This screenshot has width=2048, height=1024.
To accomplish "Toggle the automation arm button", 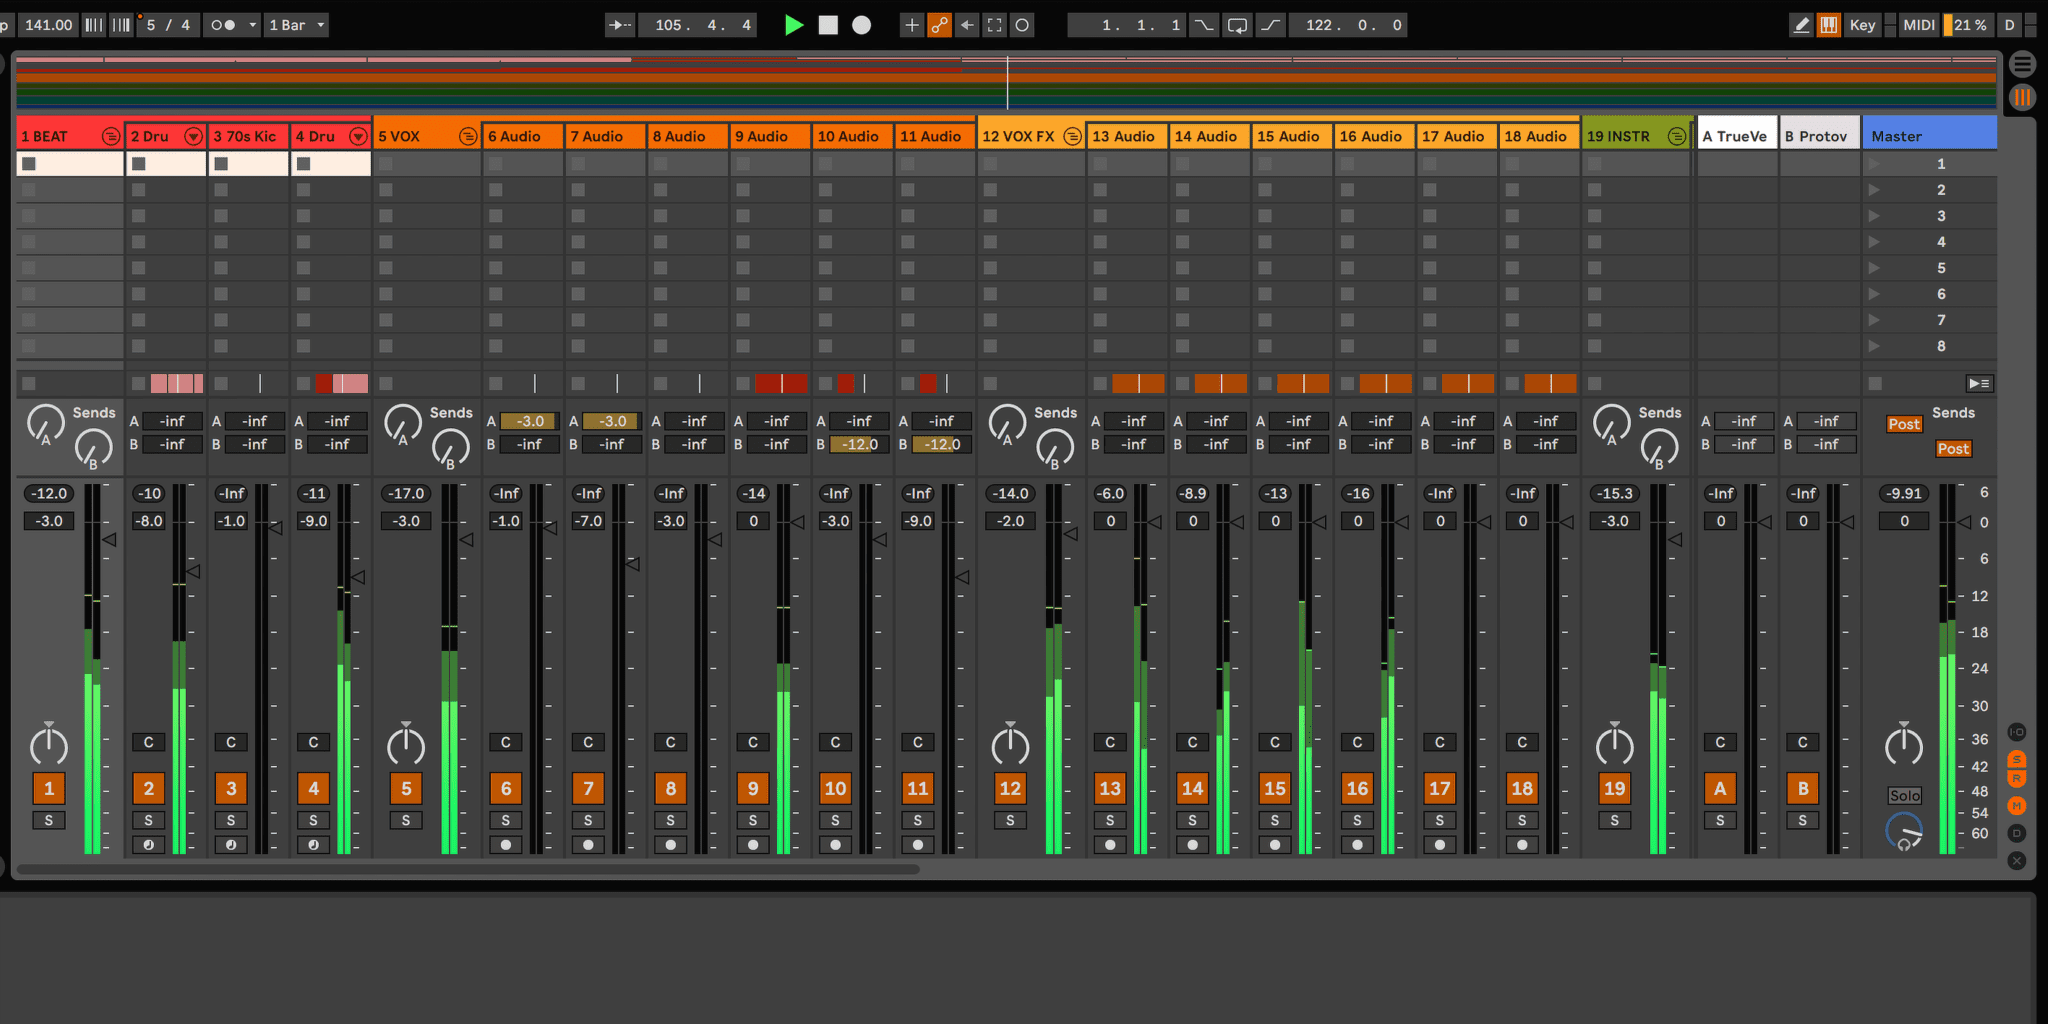I will (939, 25).
